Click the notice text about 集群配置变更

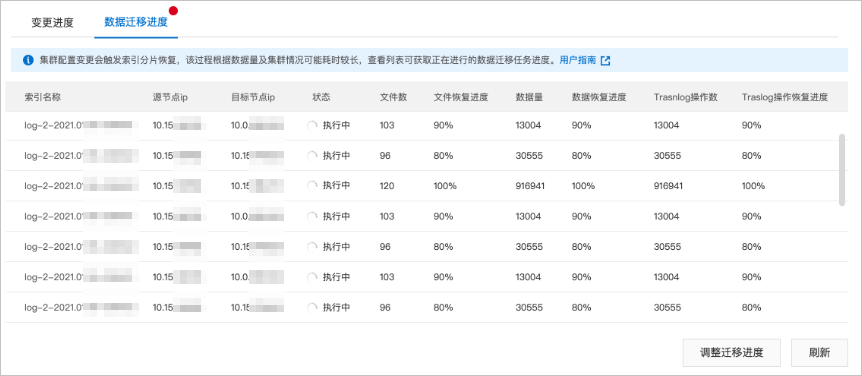[x=297, y=60]
